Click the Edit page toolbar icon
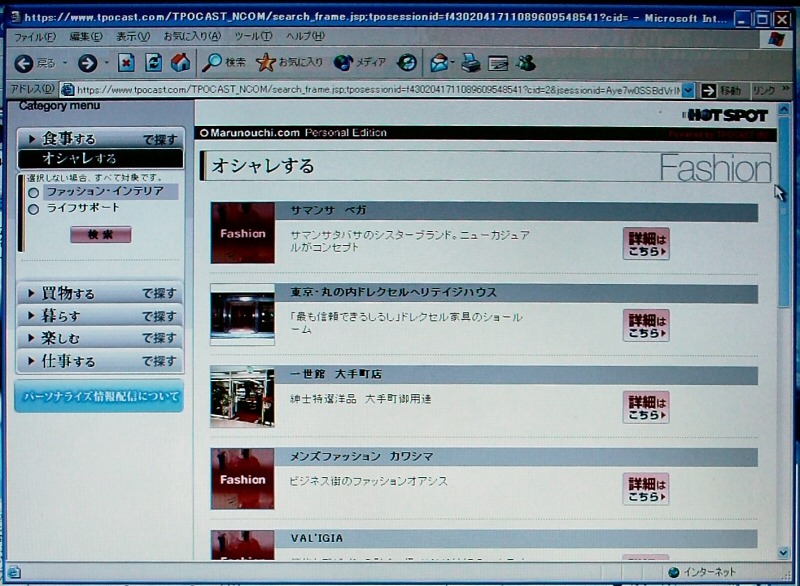Screen dimensions: 800x586 [x=498, y=63]
